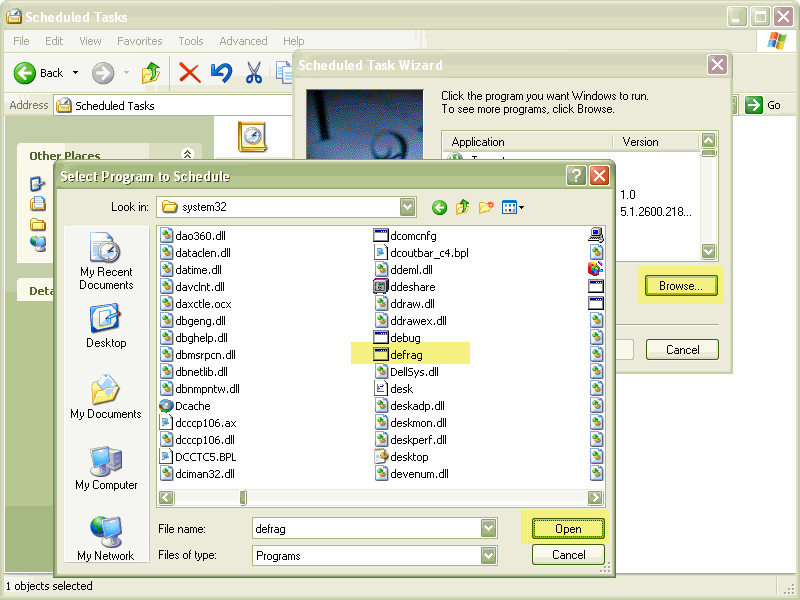This screenshot has height=600, width=800.
Task: Select devenum.dll in file list
Action: (412, 474)
